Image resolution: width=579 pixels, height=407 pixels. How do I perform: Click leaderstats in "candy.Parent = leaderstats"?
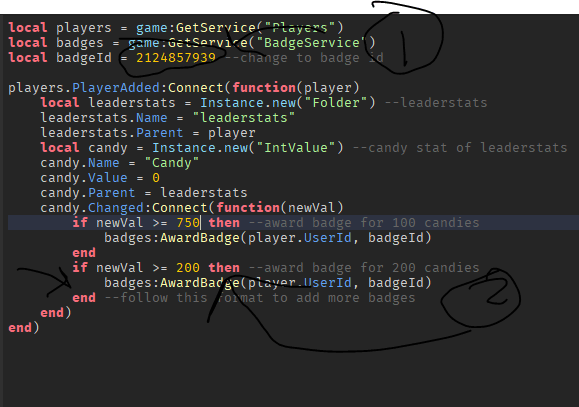click(204, 193)
